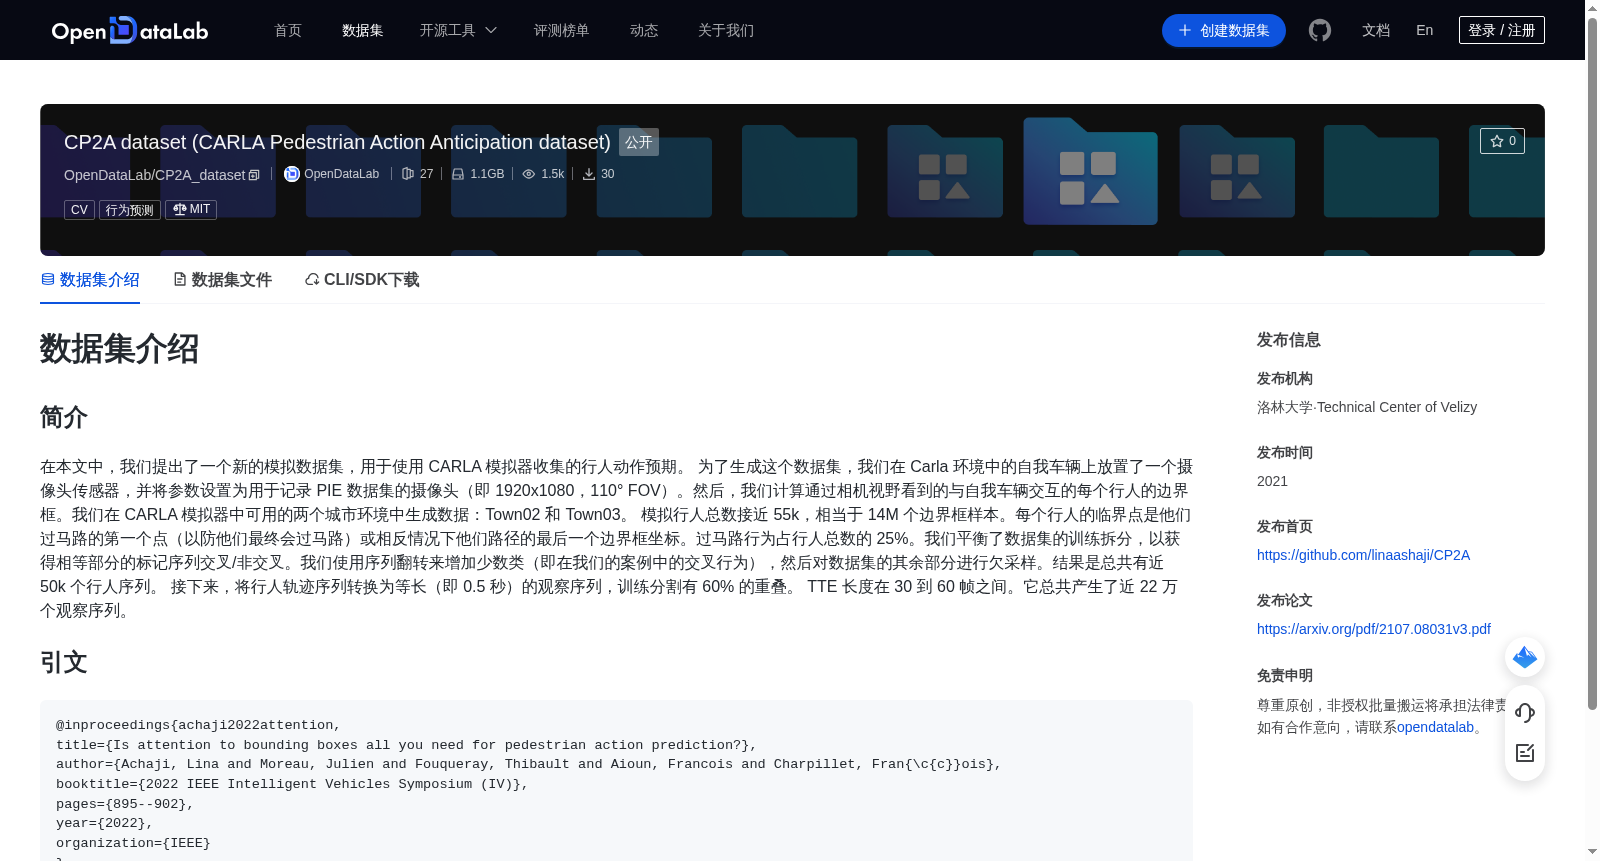Open the OpenDataLab logo home link
Viewport: 1600px width, 861px height.
(x=130, y=30)
